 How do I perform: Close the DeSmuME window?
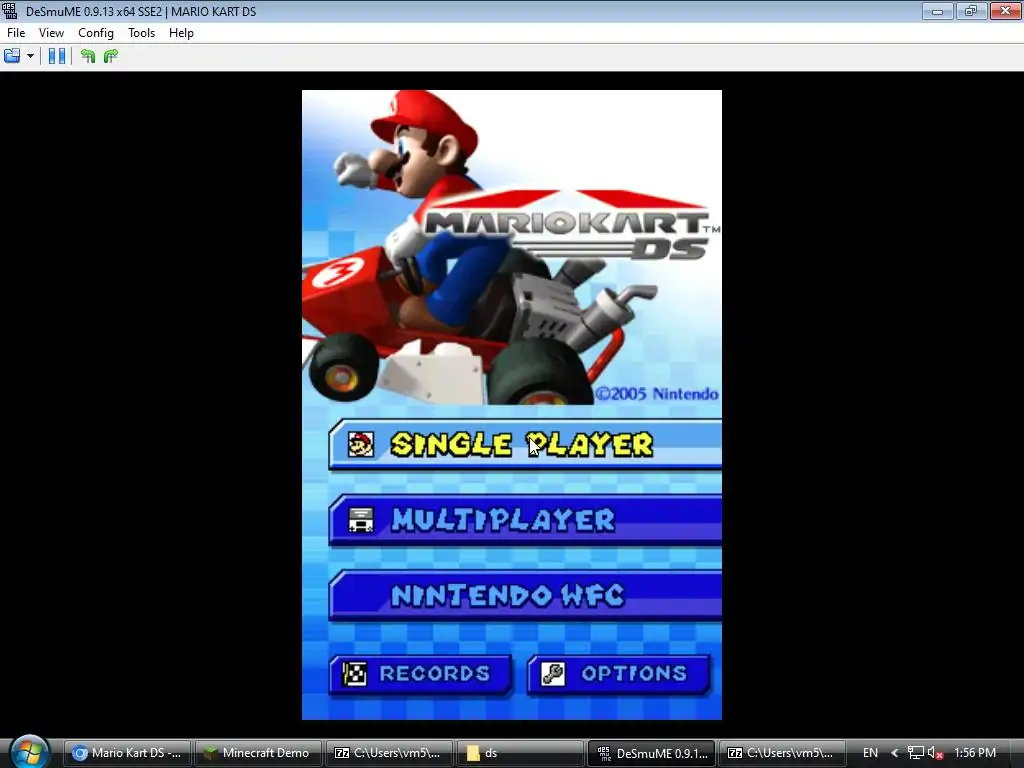click(x=1005, y=10)
